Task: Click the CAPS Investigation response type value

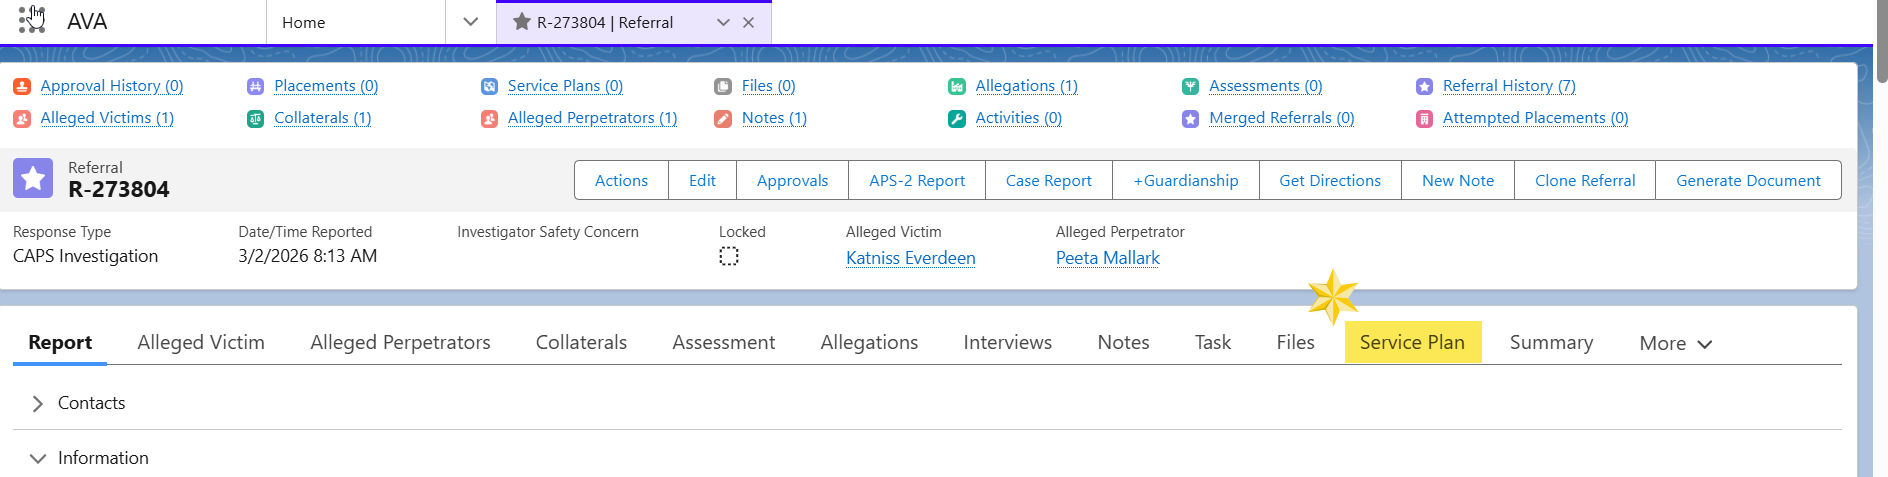Action: [x=85, y=256]
